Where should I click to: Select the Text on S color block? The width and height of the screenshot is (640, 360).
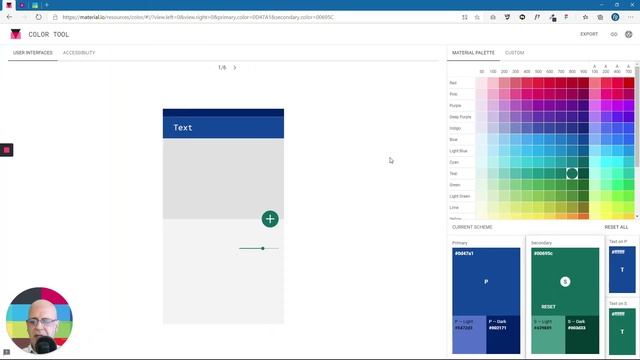pos(622,331)
